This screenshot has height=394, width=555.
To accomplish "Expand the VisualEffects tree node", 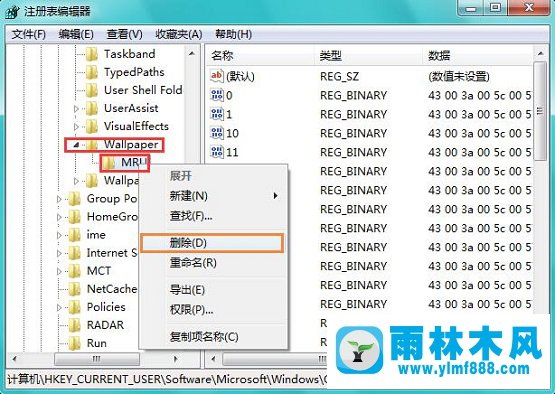I will coord(76,127).
